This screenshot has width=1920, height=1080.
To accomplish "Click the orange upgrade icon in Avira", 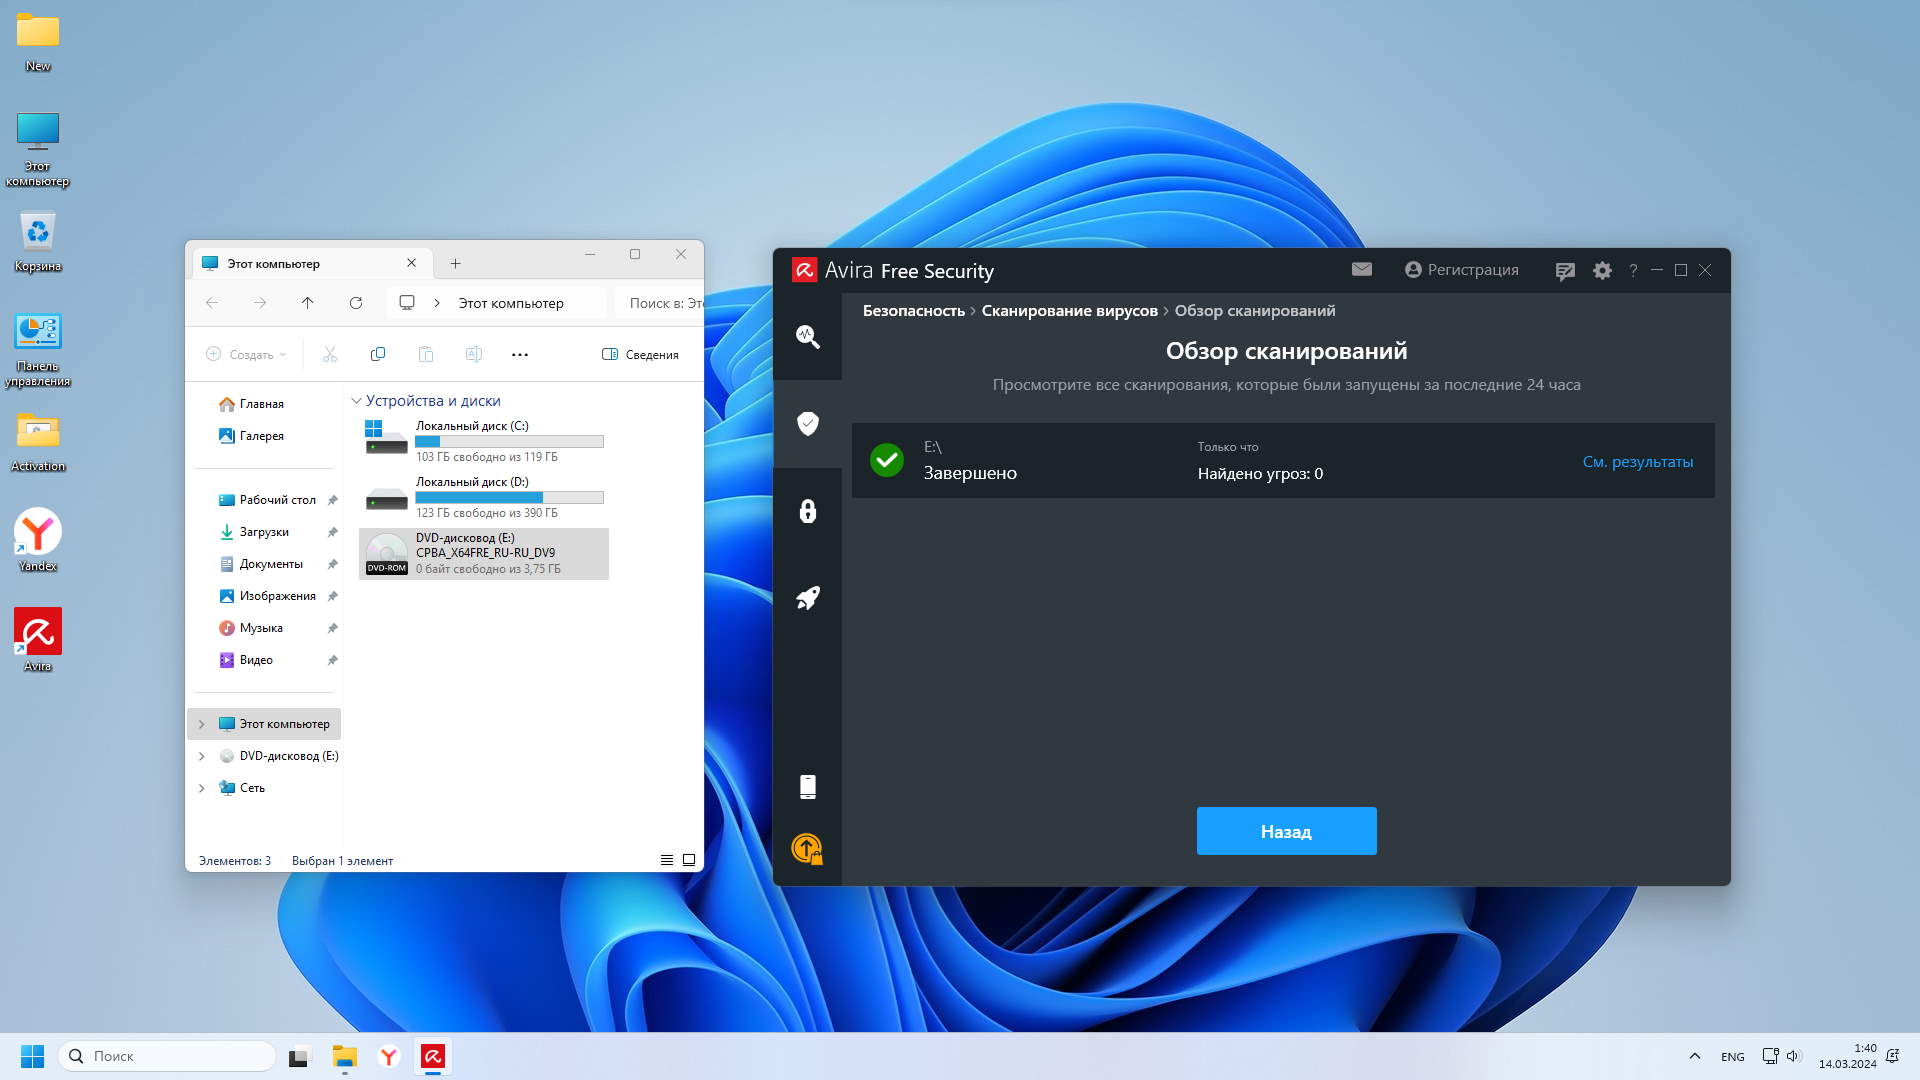I will [807, 849].
